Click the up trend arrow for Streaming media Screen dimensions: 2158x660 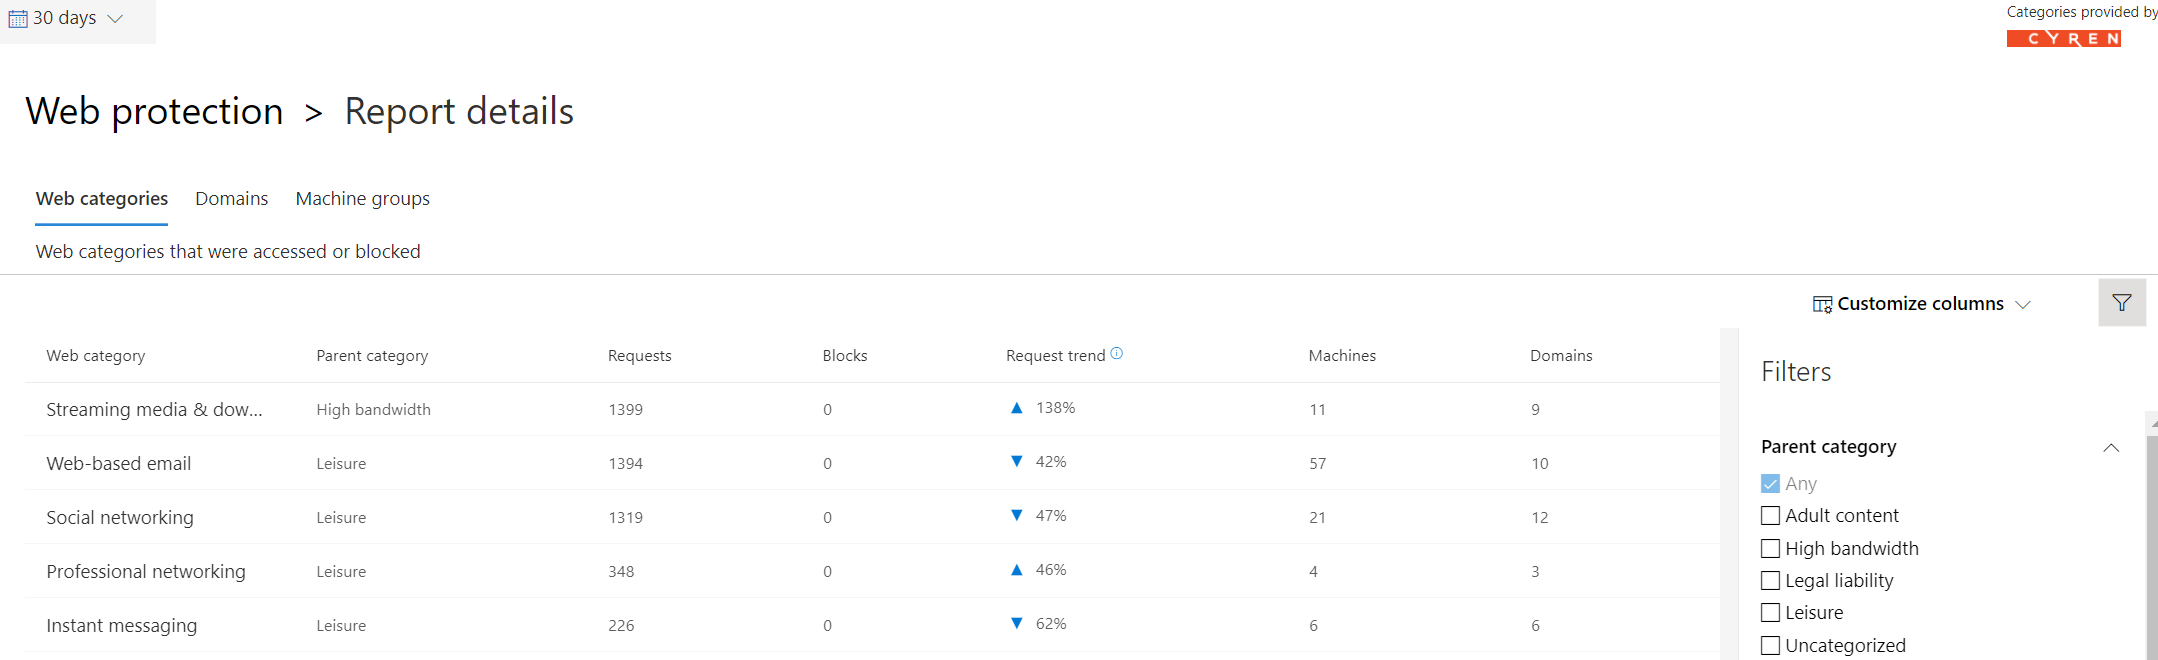coord(1016,408)
